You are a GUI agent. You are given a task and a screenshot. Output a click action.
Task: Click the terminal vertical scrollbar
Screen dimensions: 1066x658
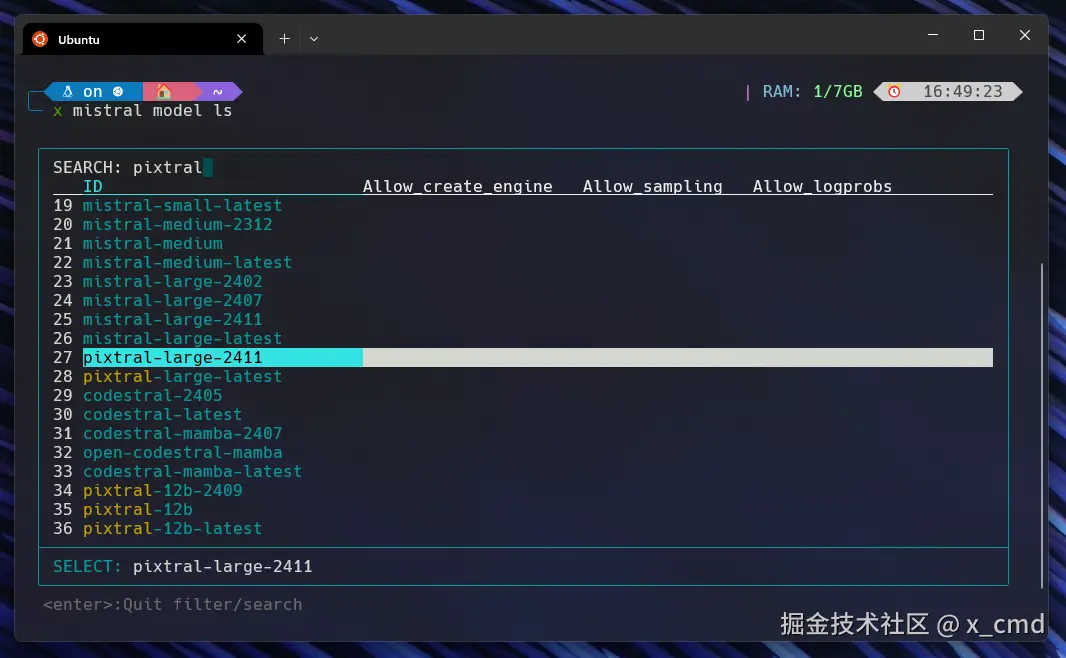pos(1042,426)
